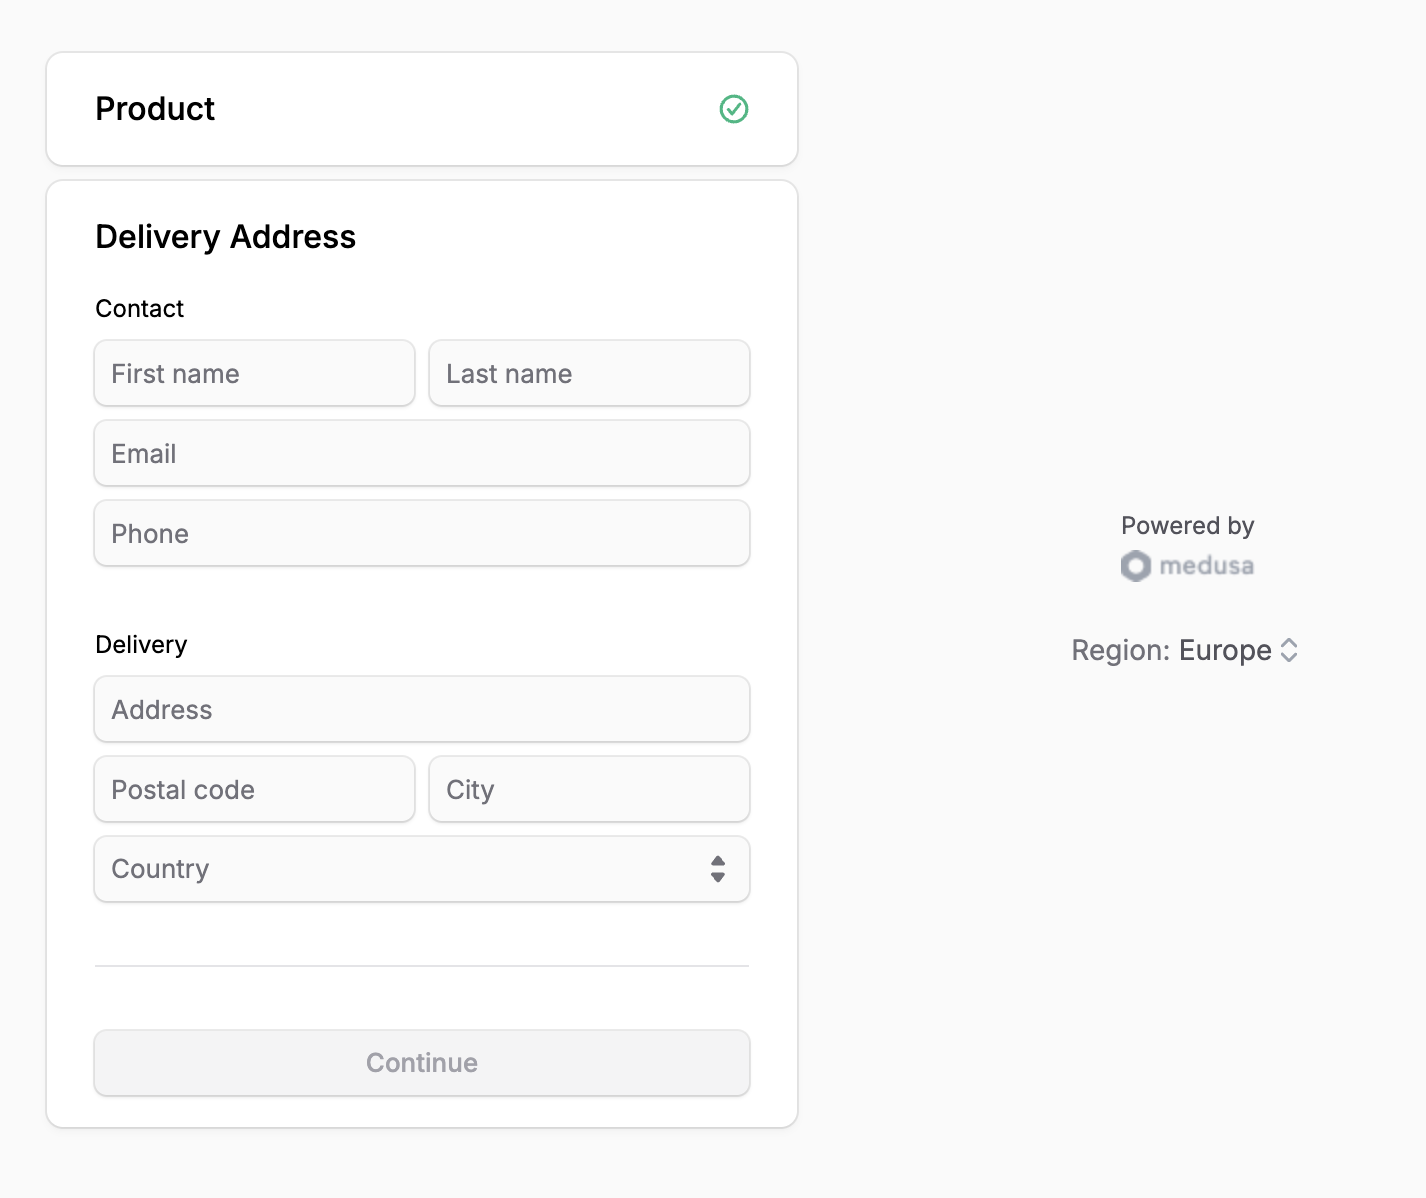
Task: Click the Contact section label
Action: click(139, 308)
